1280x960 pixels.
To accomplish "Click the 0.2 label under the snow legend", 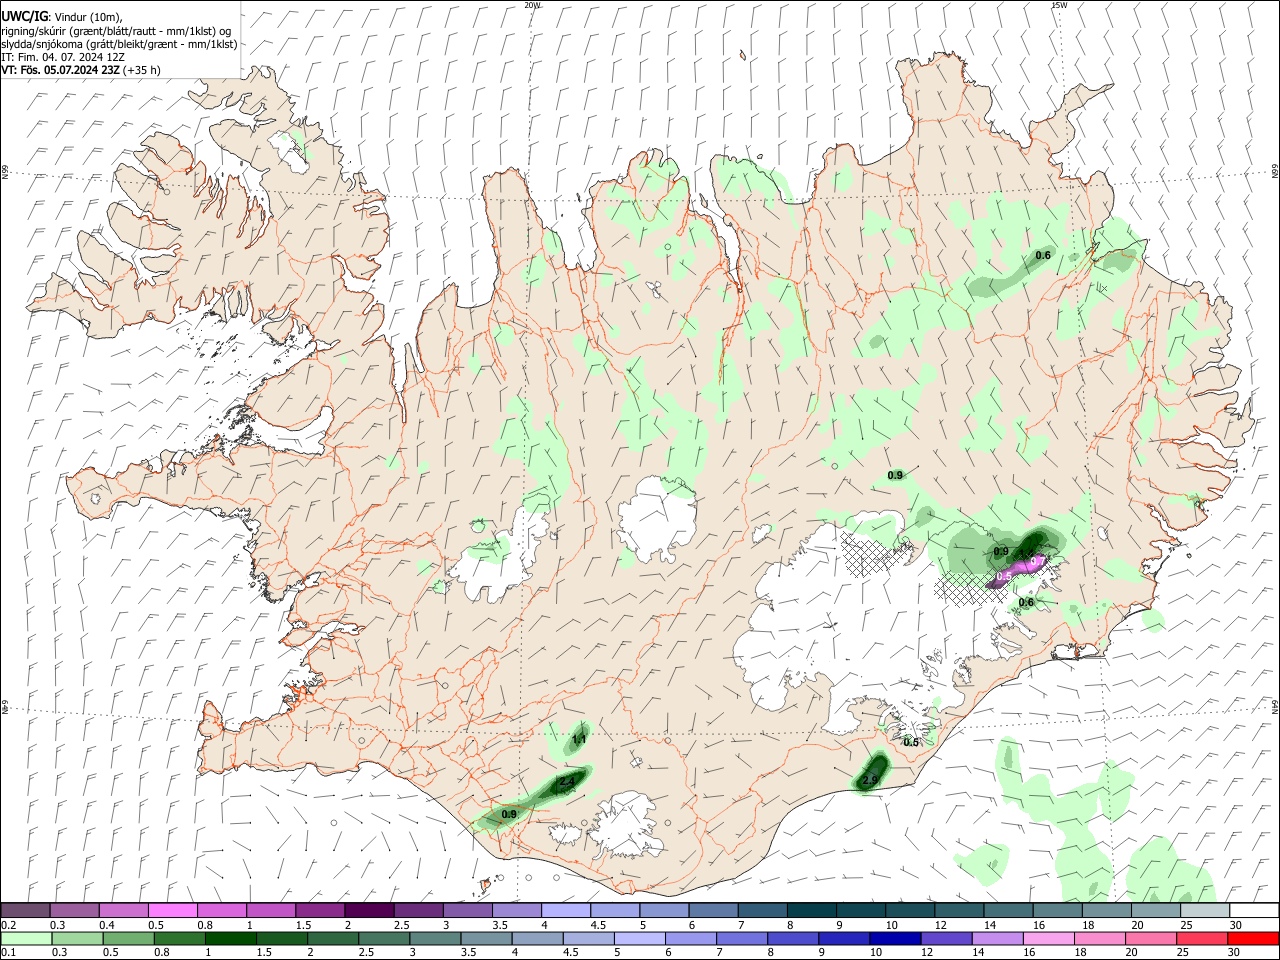I will (x=10, y=925).
